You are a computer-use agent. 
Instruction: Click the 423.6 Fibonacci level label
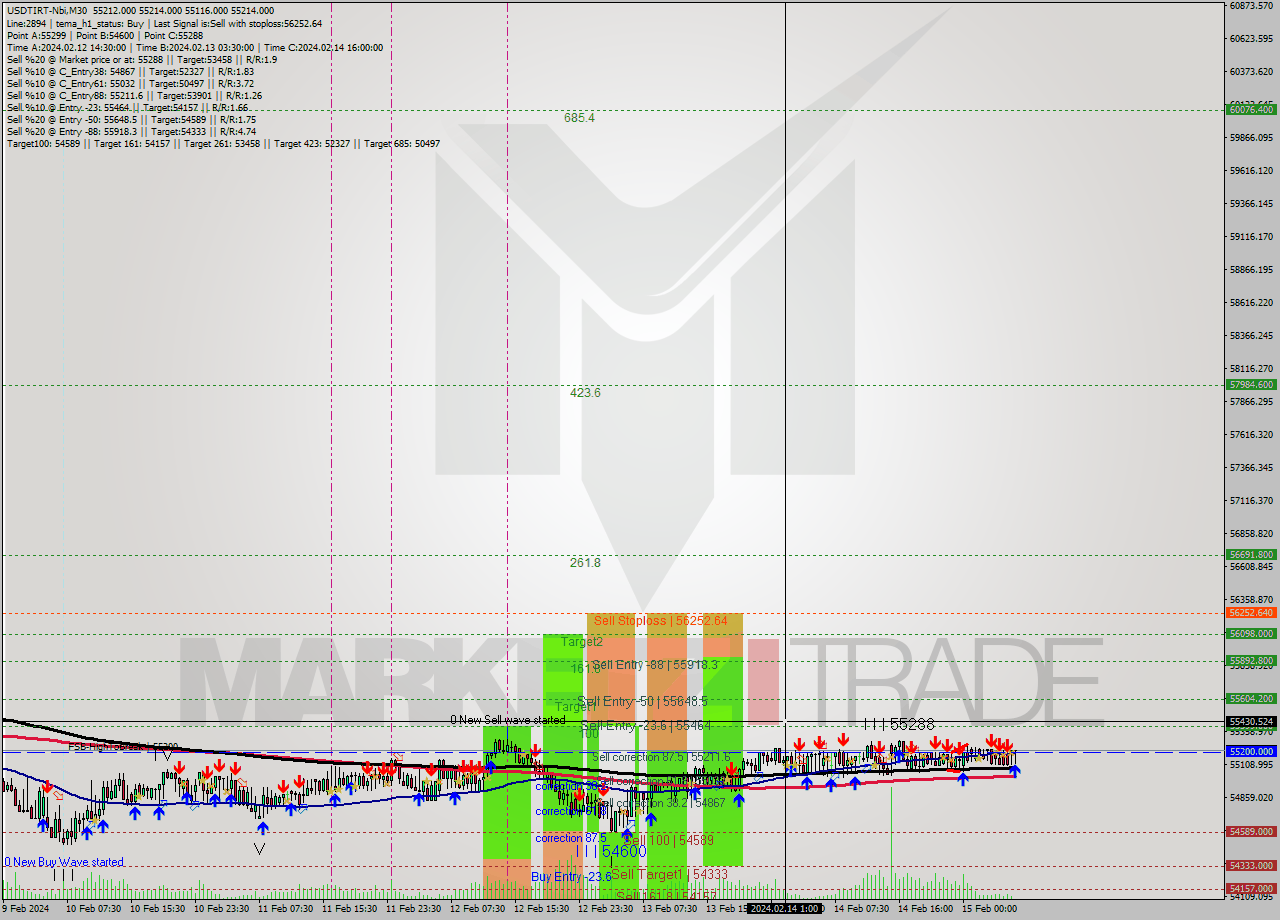coord(585,393)
